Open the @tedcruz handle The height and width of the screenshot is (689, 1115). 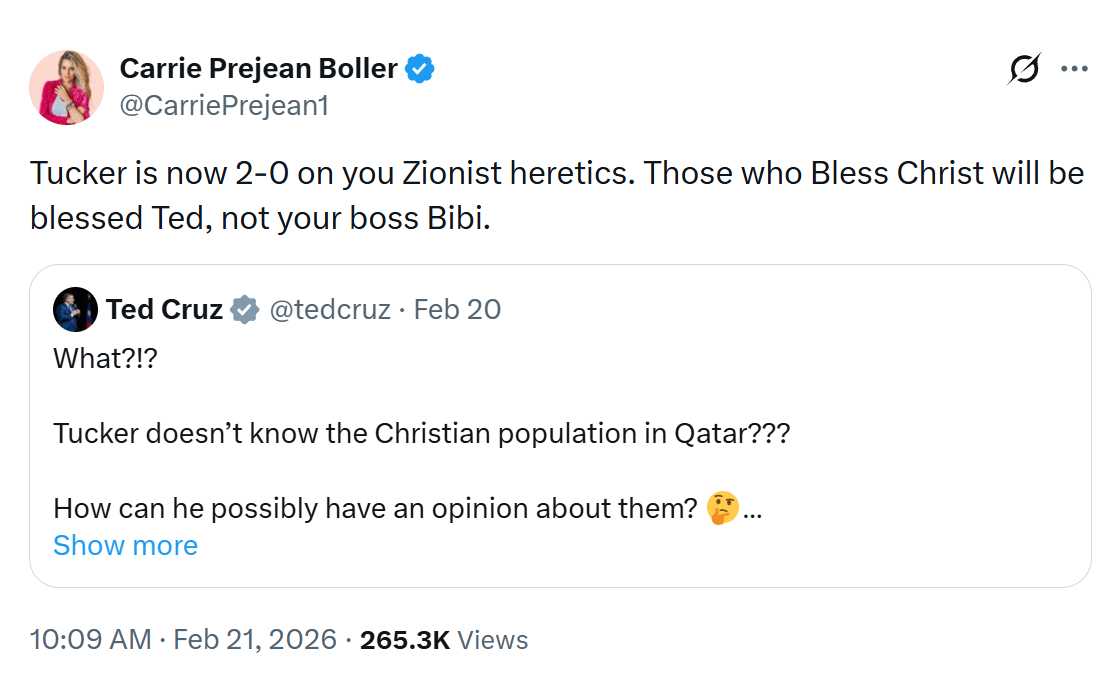point(329,310)
